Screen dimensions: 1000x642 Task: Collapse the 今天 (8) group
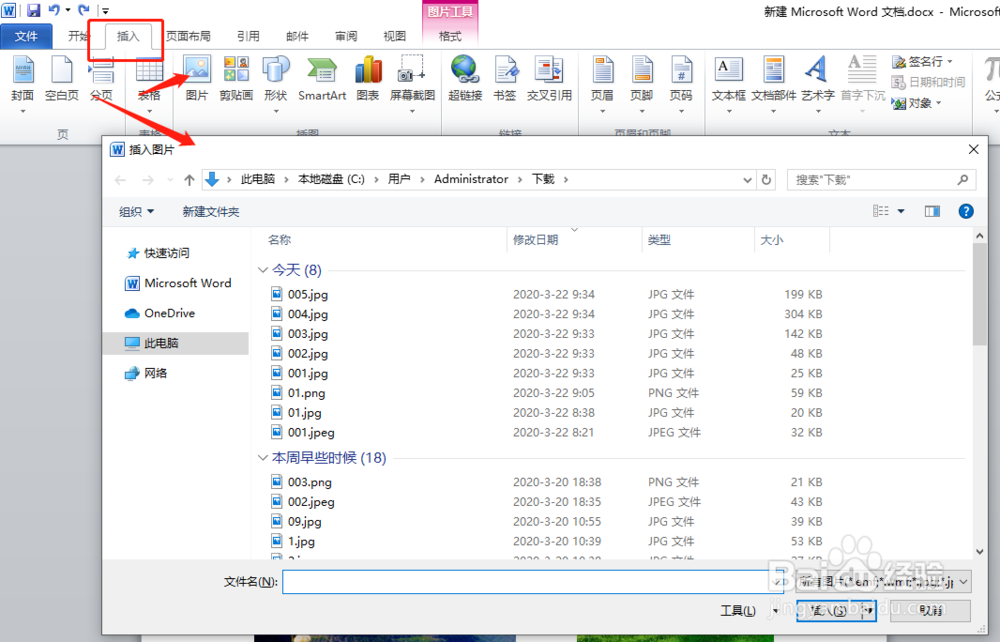(x=262, y=270)
